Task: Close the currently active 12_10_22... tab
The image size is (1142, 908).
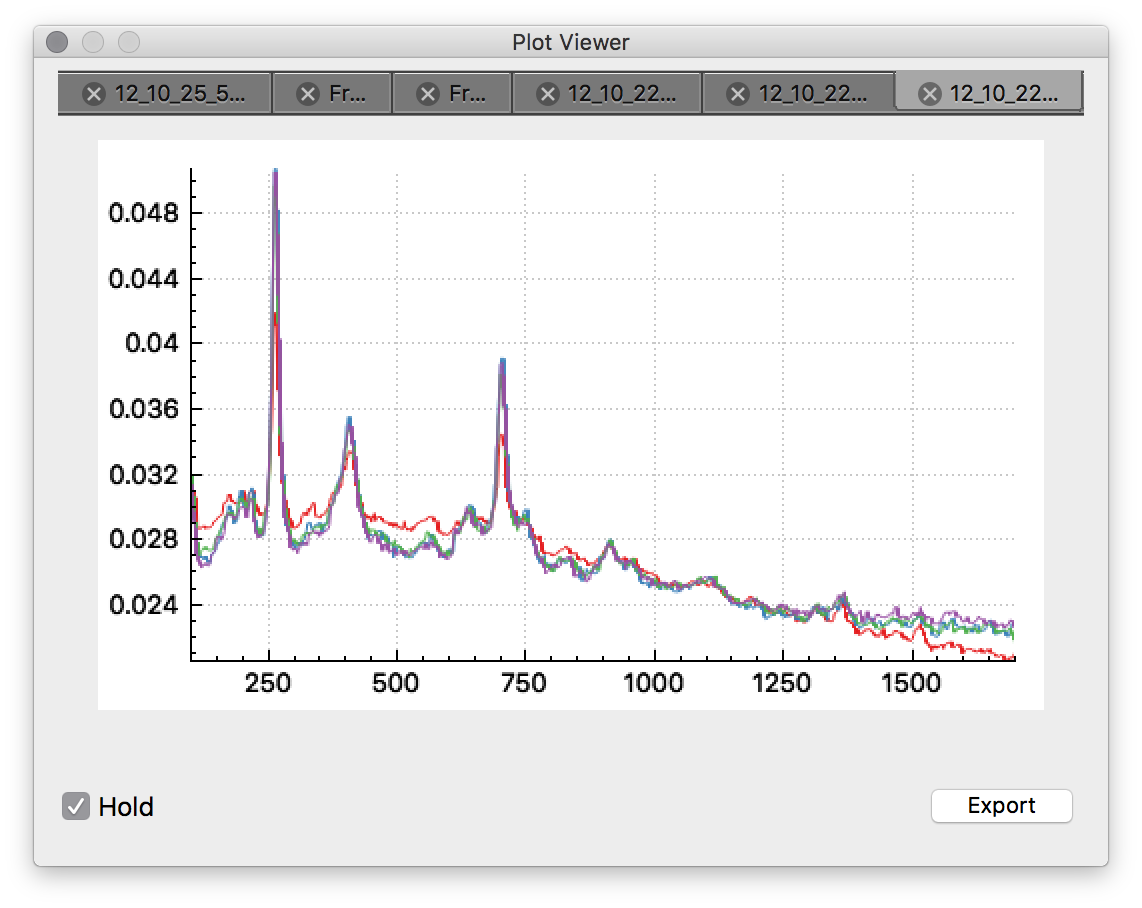Action: [x=929, y=94]
